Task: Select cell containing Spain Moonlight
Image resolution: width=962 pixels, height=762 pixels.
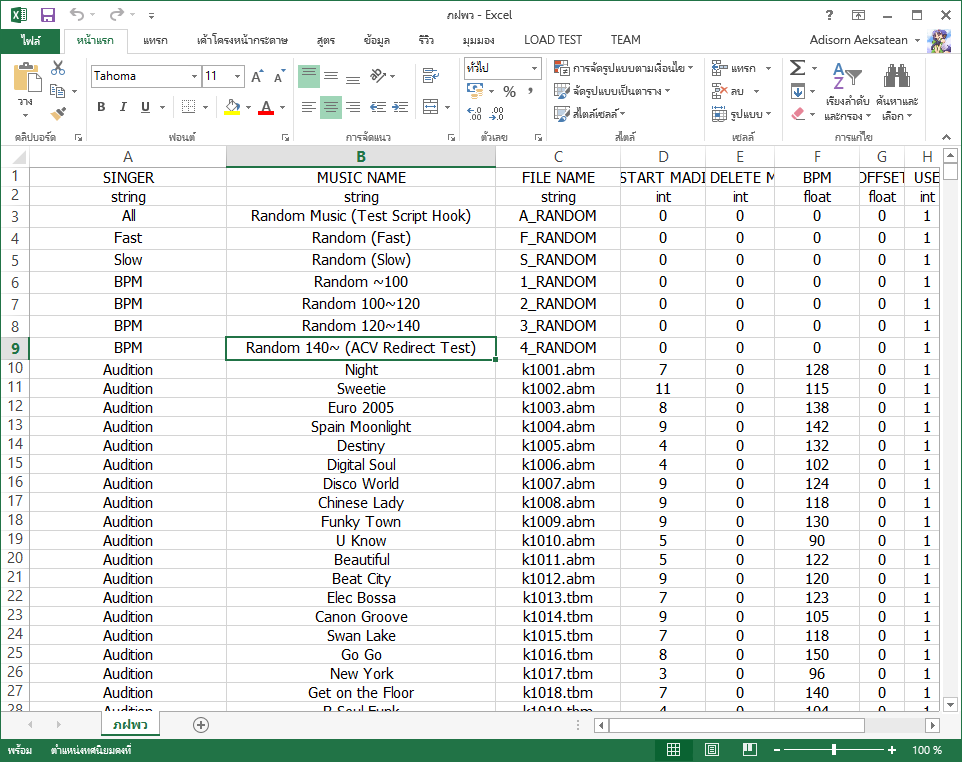Action: [x=360, y=427]
